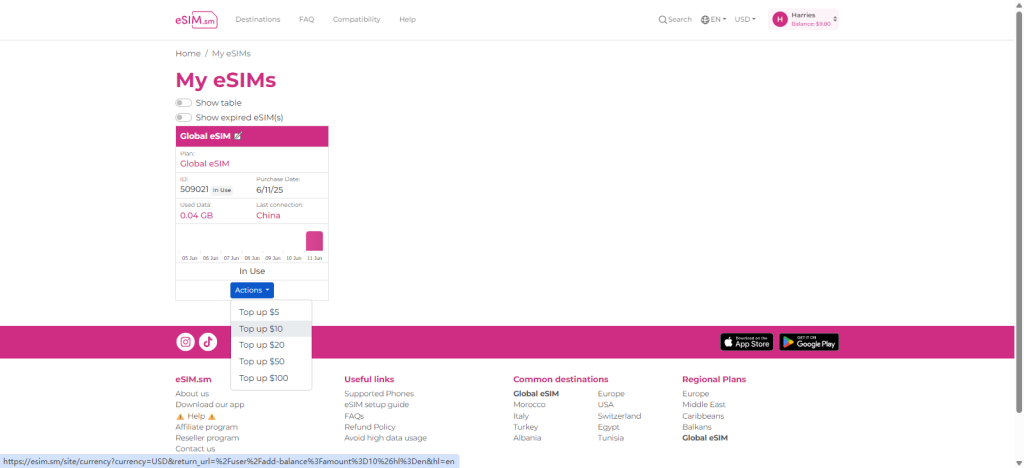This screenshot has height=468, width=1024.
Task: Open the Google Play download badge
Action: (x=808, y=342)
